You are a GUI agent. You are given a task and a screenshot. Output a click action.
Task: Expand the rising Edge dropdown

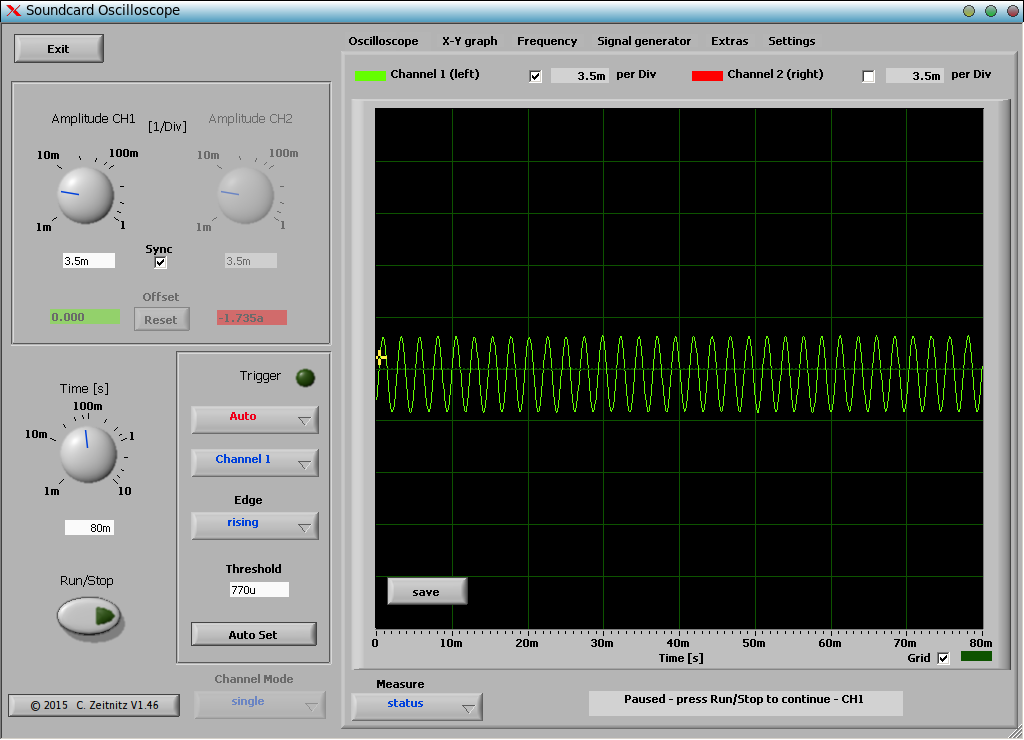click(255, 525)
